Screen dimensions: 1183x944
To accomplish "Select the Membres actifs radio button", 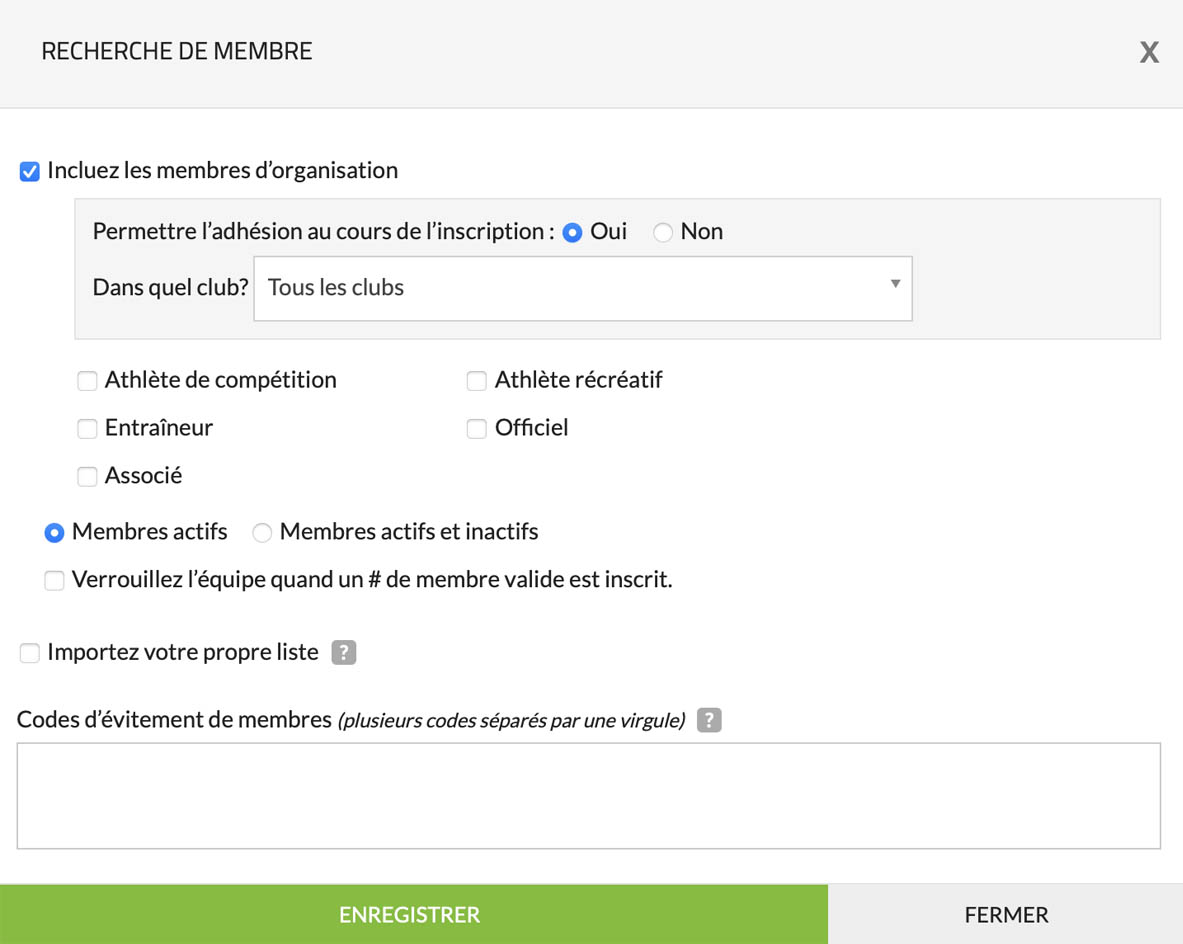I will pos(55,533).
